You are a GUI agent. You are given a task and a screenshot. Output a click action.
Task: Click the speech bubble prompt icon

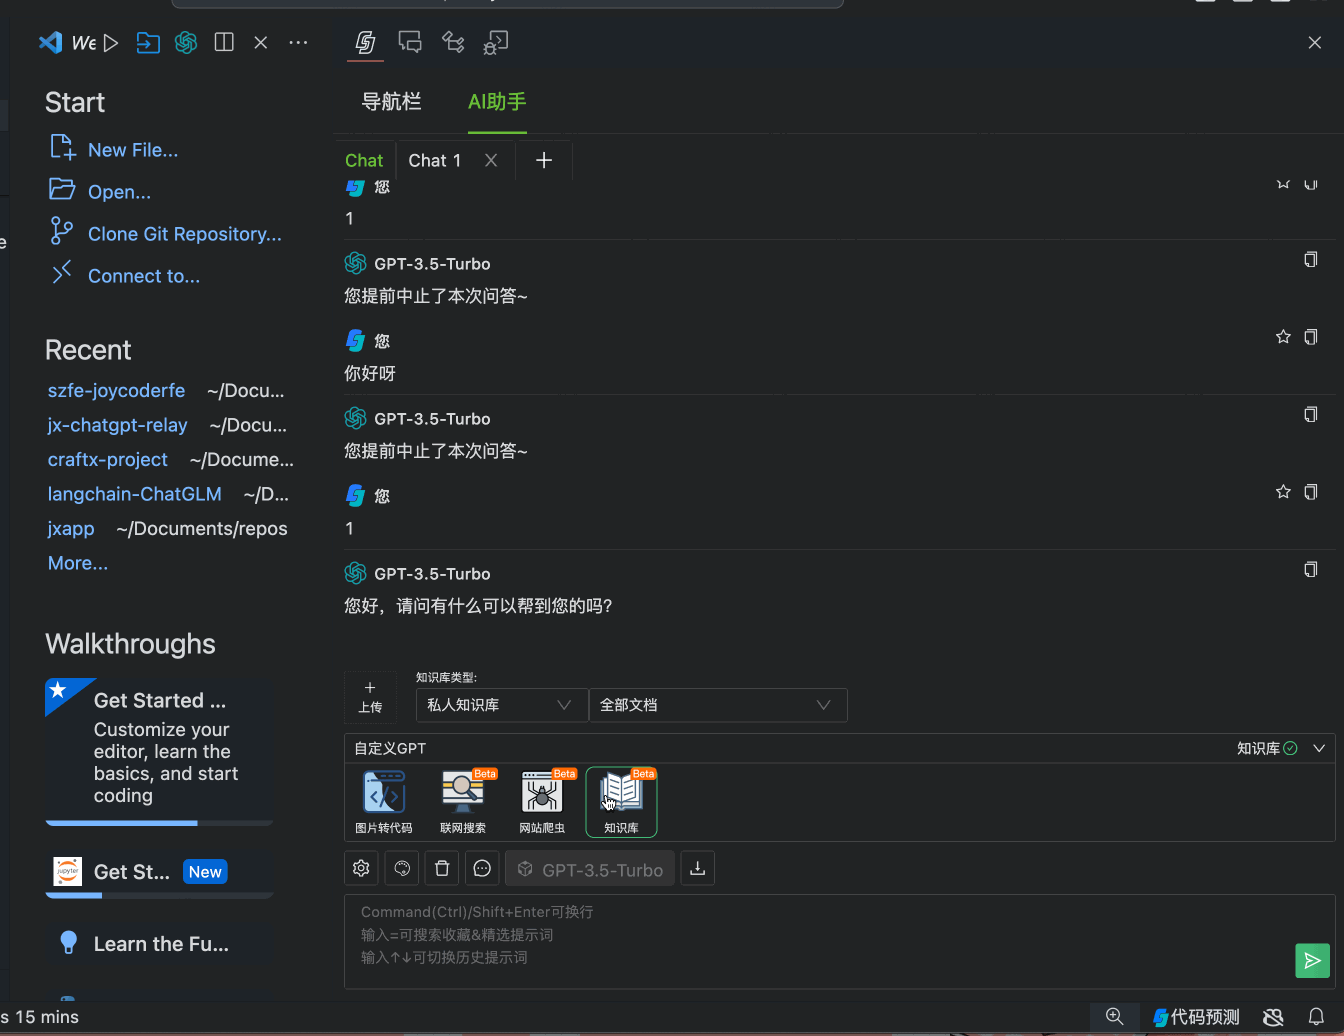(482, 868)
